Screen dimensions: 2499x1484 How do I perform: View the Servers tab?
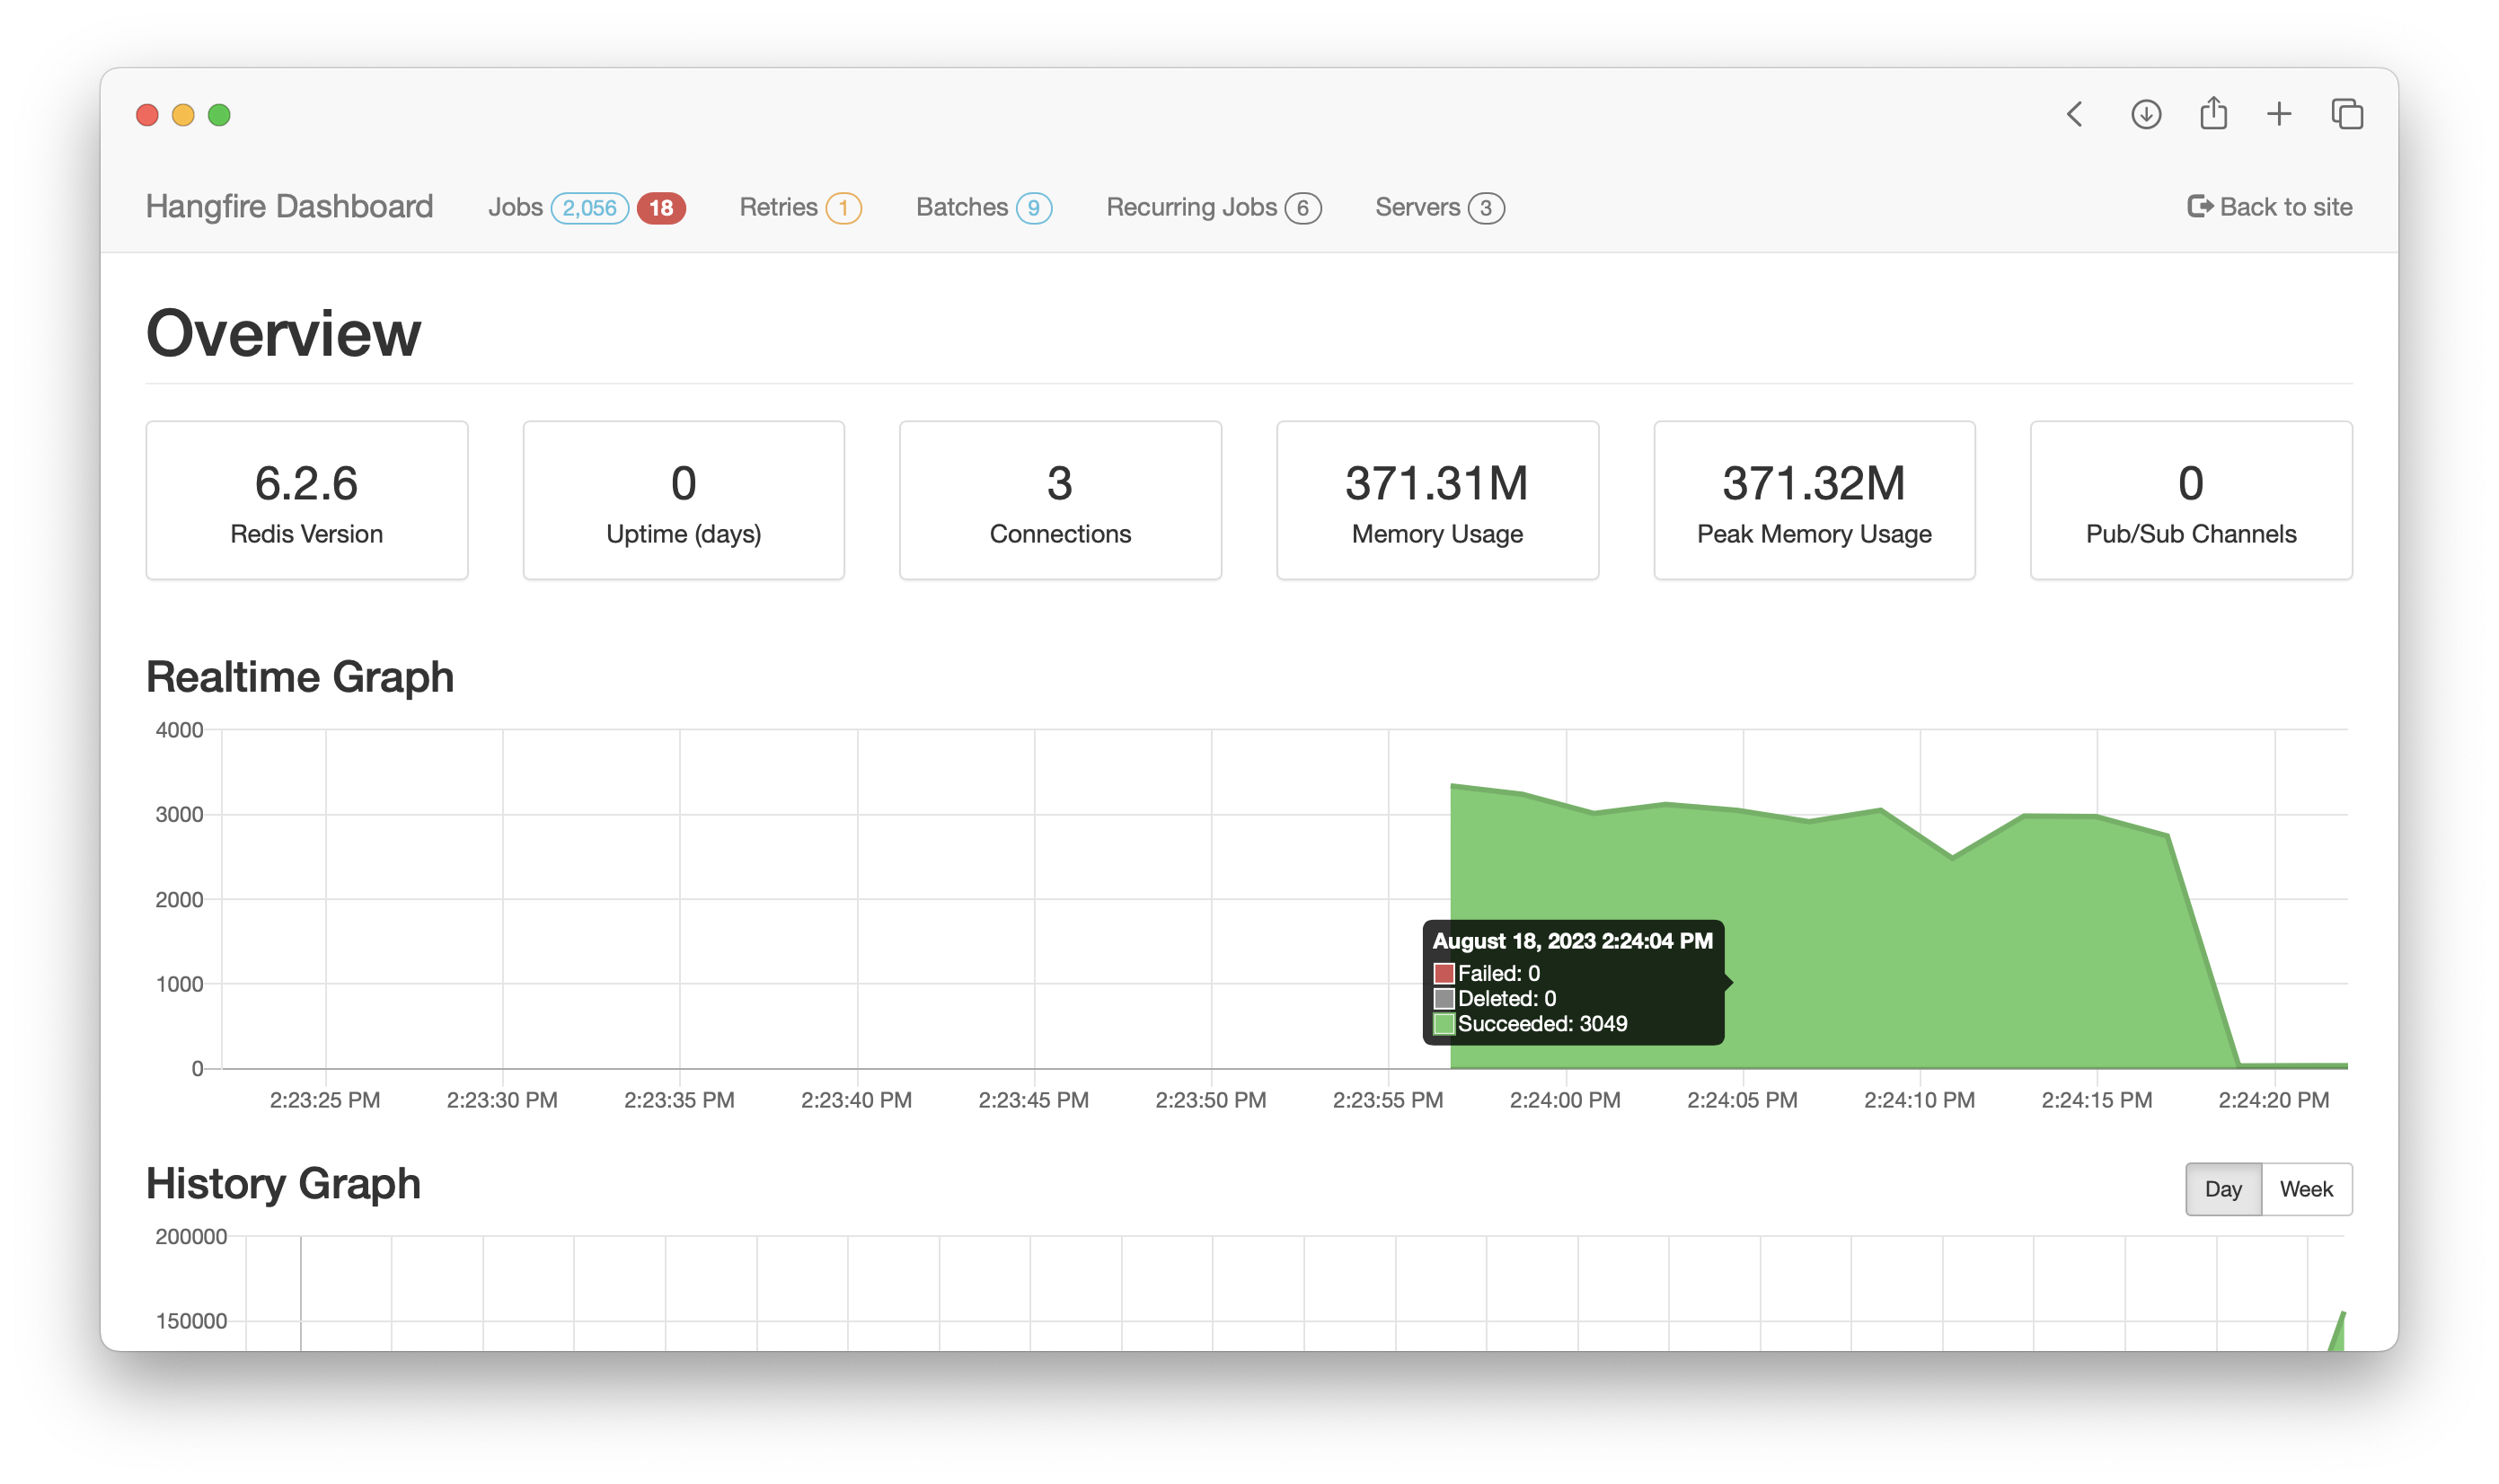pos(1417,207)
